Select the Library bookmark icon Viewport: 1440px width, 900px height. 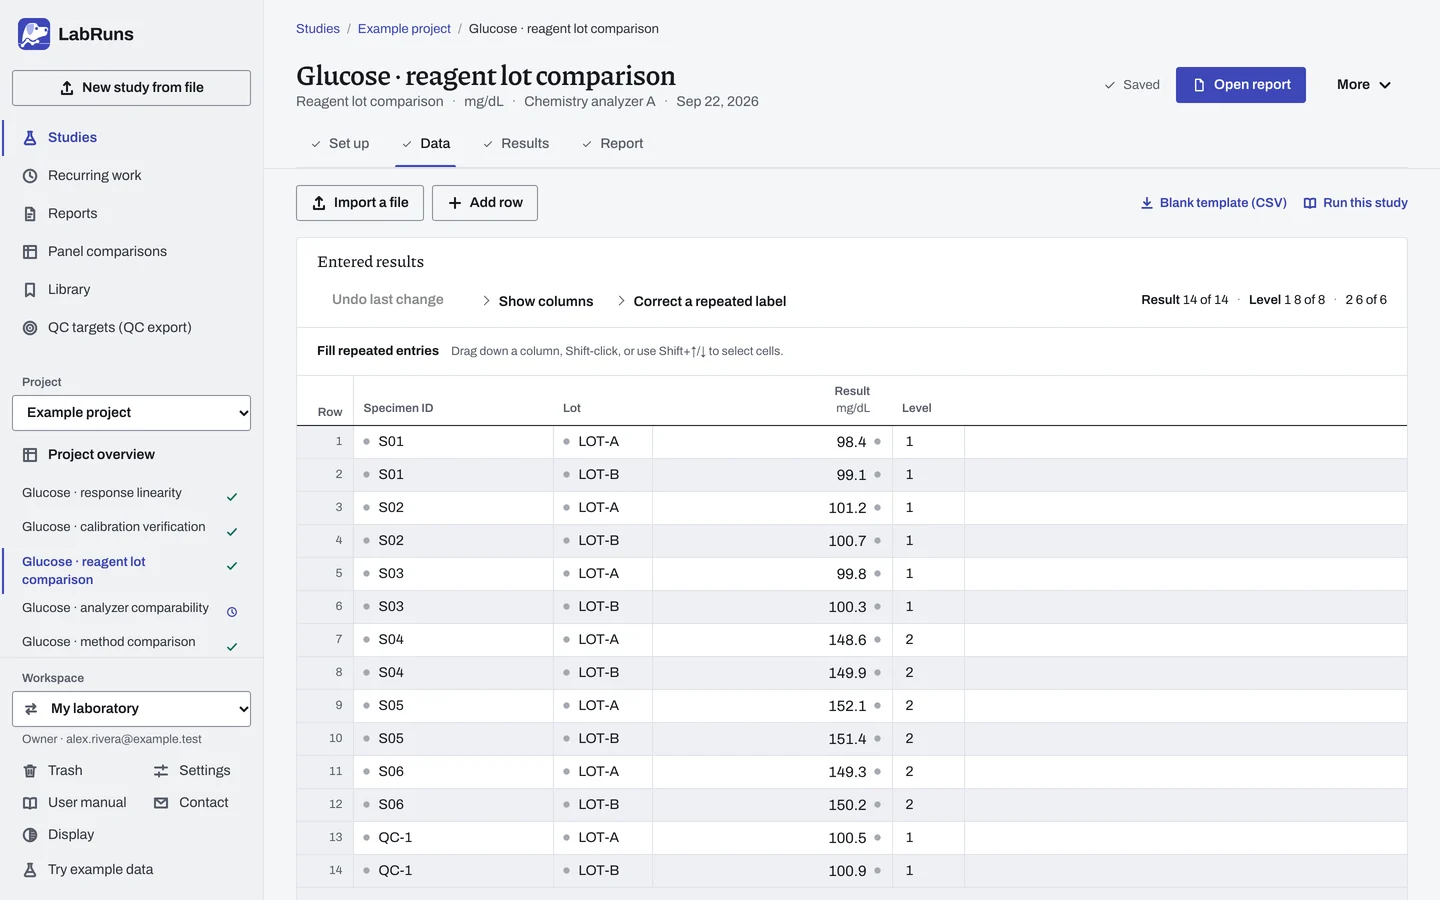coord(30,290)
